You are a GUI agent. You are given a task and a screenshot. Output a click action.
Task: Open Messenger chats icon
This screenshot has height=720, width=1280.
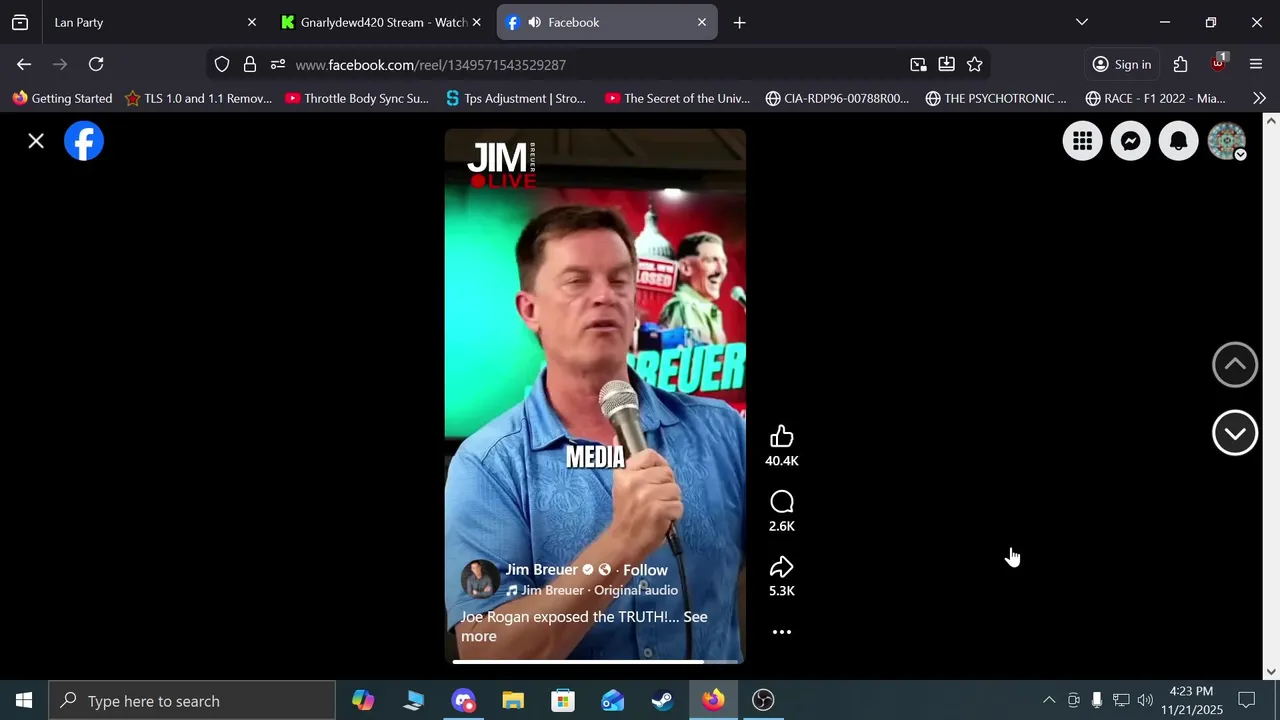point(1130,141)
